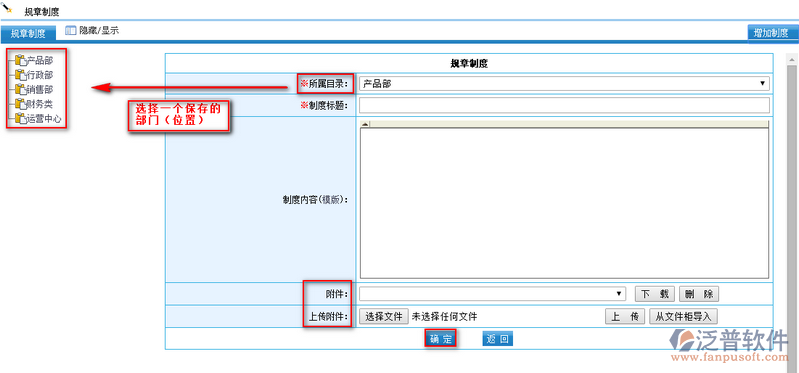Click the 上传 button
The image size is (799, 373).
625,316
